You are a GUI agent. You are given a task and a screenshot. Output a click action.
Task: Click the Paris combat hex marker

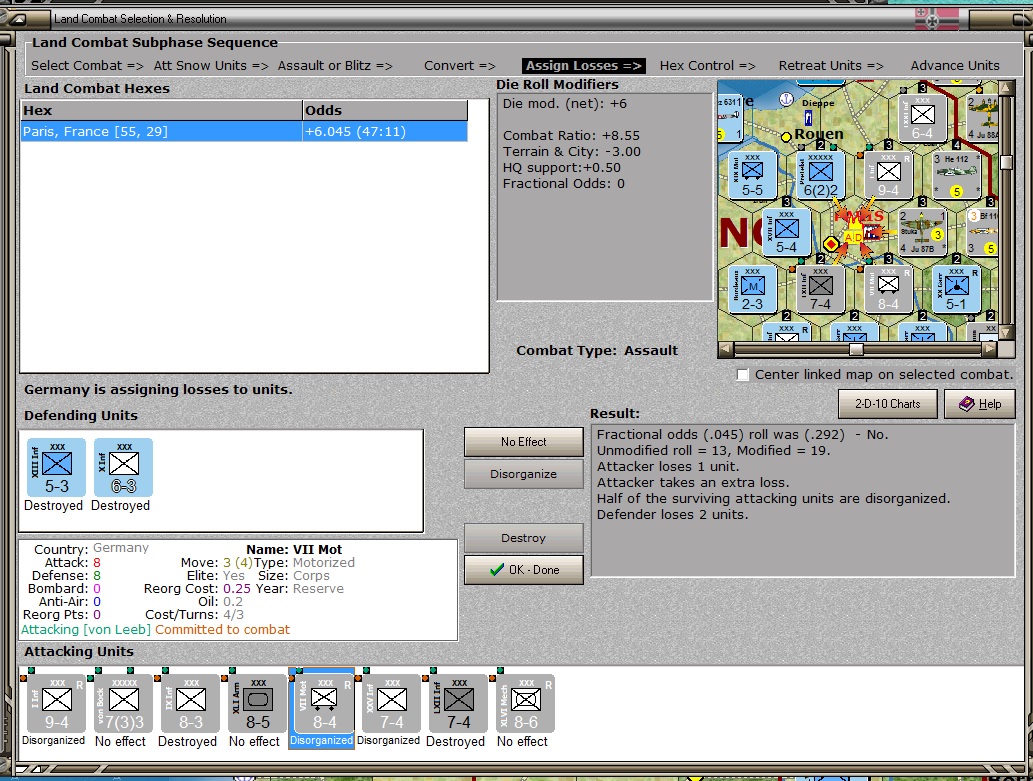pyautogui.click(x=854, y=234)
